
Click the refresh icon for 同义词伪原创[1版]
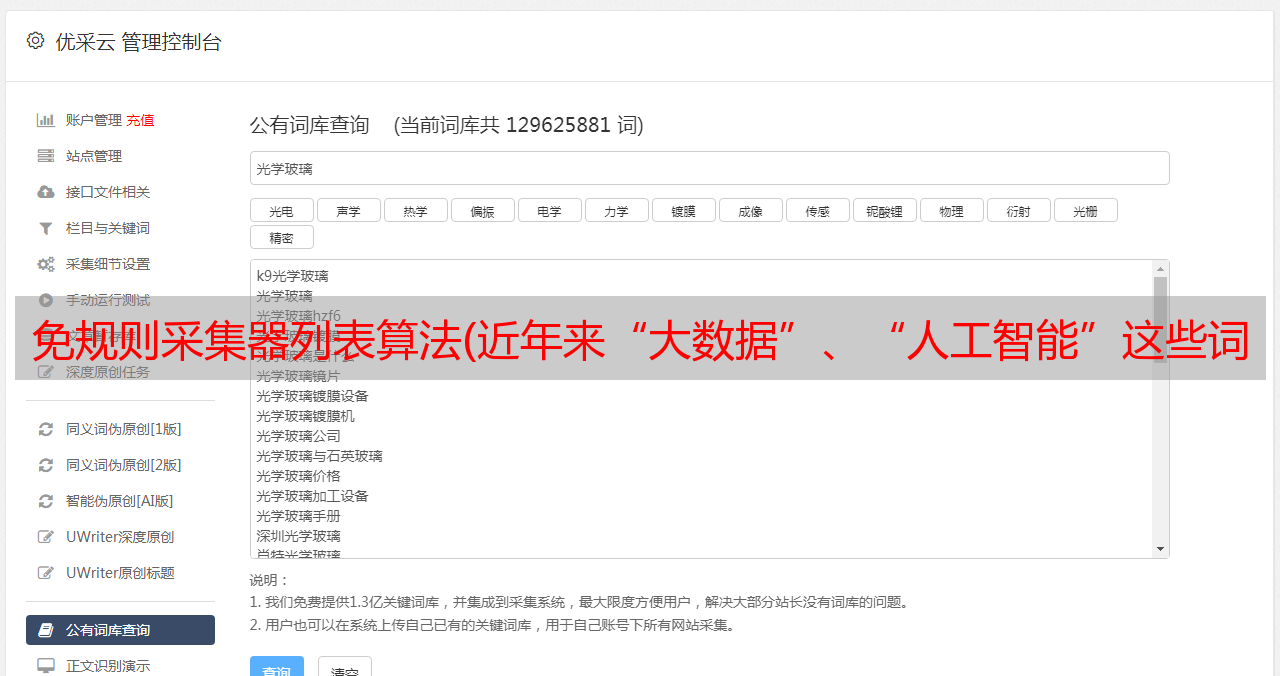point(46,429)
